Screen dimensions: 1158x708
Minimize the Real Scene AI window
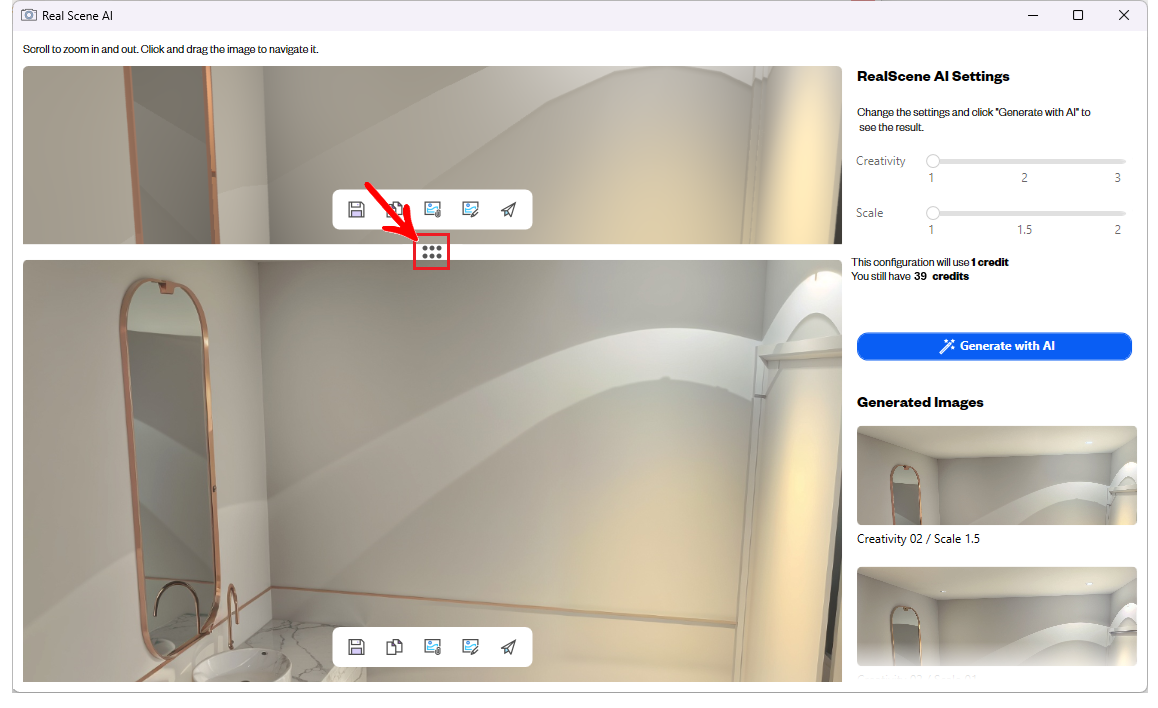click(1033, 16)
